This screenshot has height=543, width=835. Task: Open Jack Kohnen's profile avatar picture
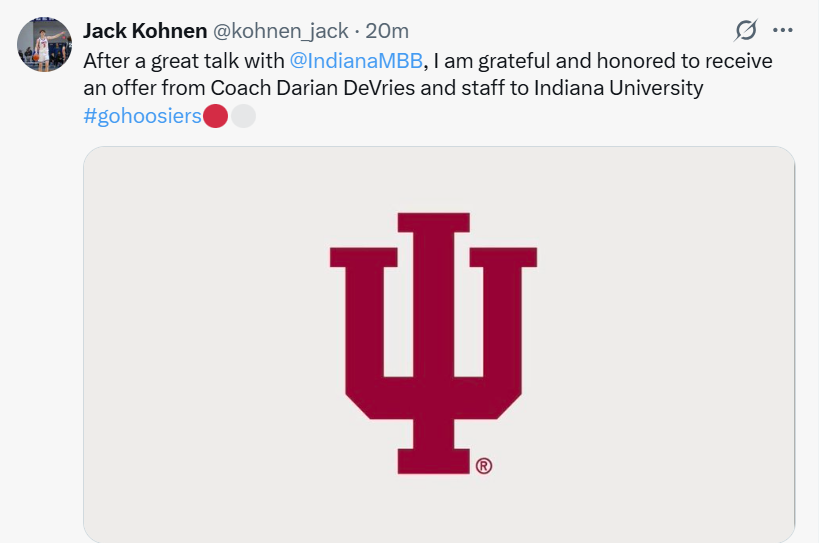pyautogui.click(x=45, y=45)
